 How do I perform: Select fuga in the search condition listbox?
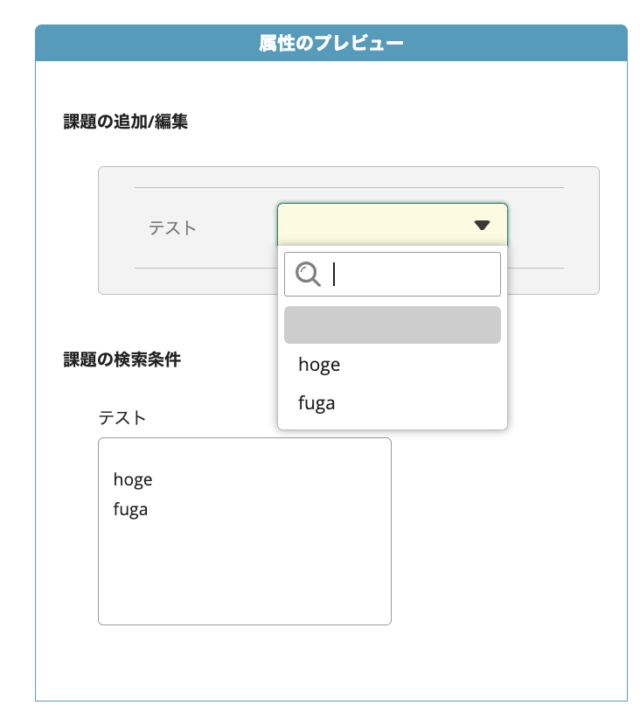click(131, 509)
